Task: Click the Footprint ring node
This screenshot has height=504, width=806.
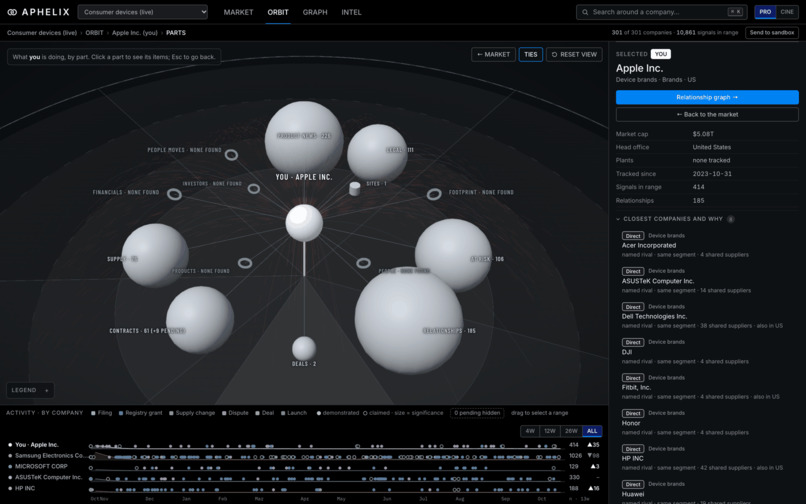Action: tap(434, 194)
